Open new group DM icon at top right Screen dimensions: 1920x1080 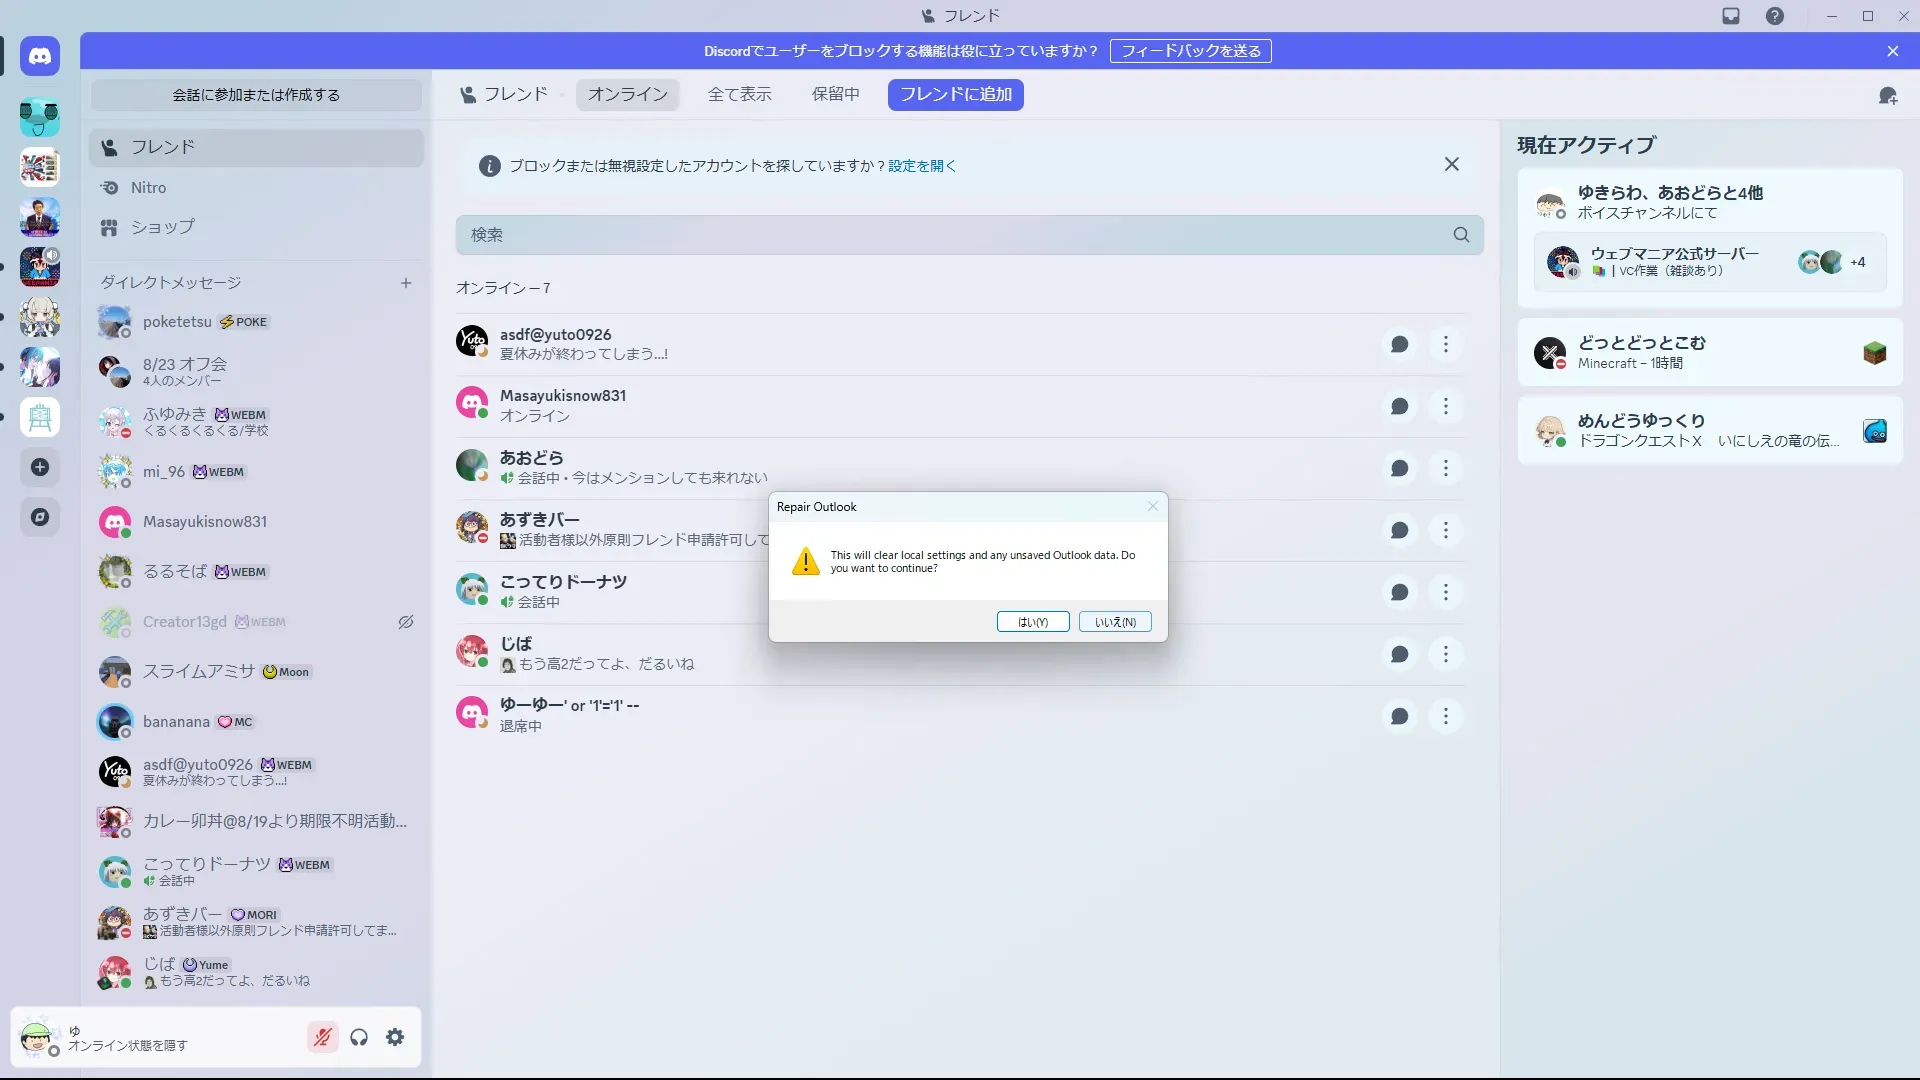click(1887, 96)
